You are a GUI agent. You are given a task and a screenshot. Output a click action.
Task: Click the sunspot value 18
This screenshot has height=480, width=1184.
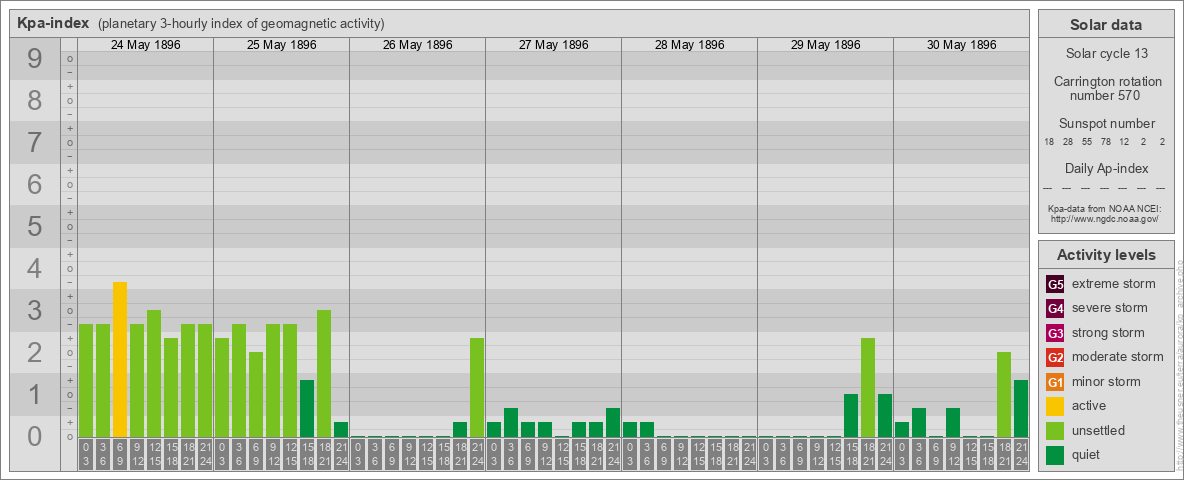[x=1049, y=142]
